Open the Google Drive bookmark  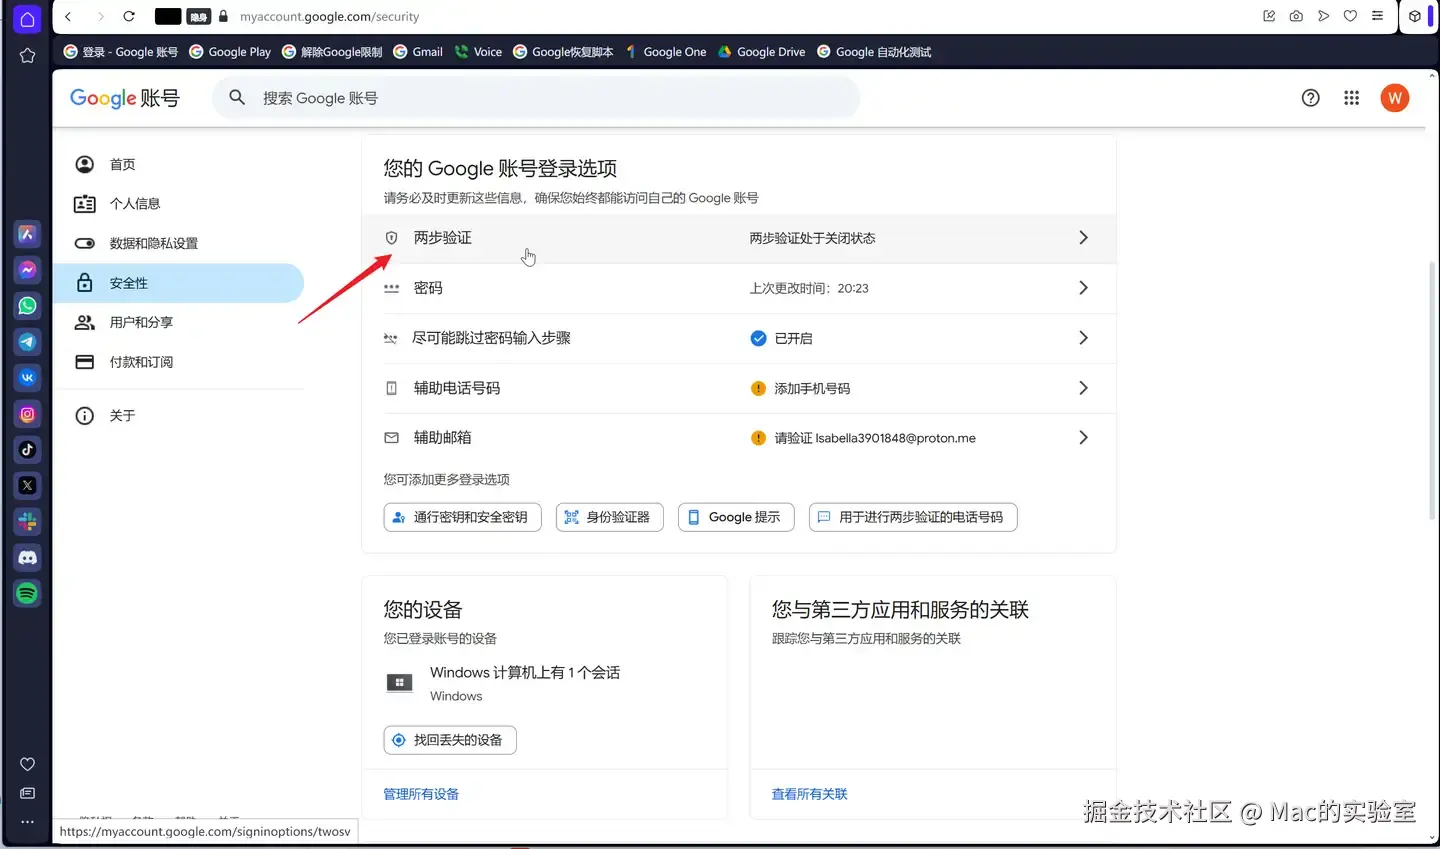pos(762,52)
